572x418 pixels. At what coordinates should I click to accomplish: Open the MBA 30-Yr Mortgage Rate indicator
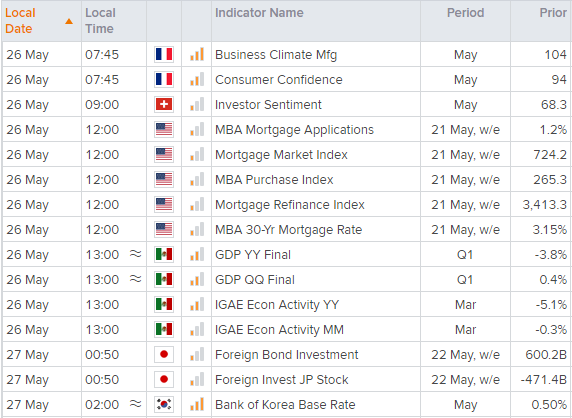point(288,229)
